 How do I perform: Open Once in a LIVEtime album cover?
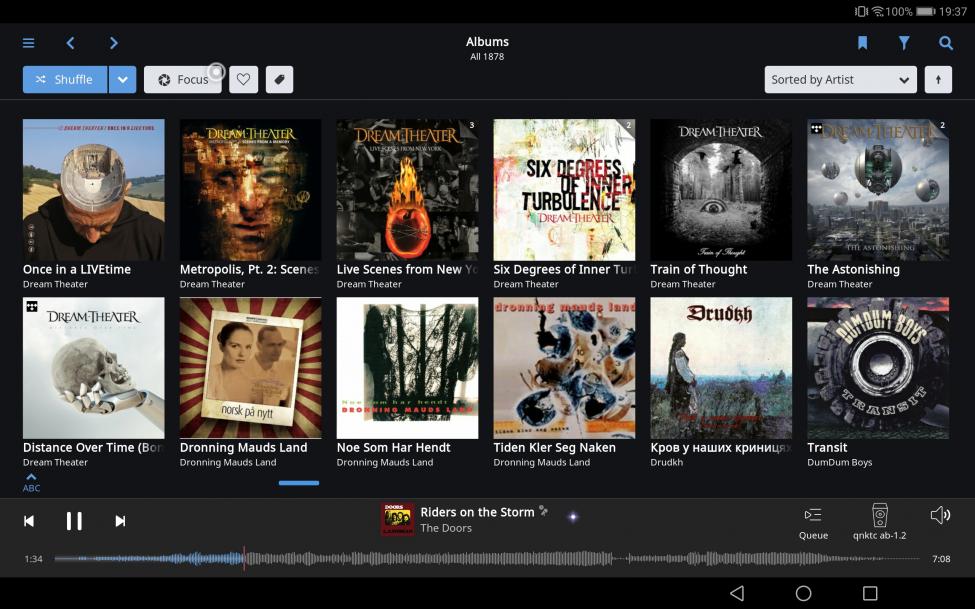pos(94,190)
